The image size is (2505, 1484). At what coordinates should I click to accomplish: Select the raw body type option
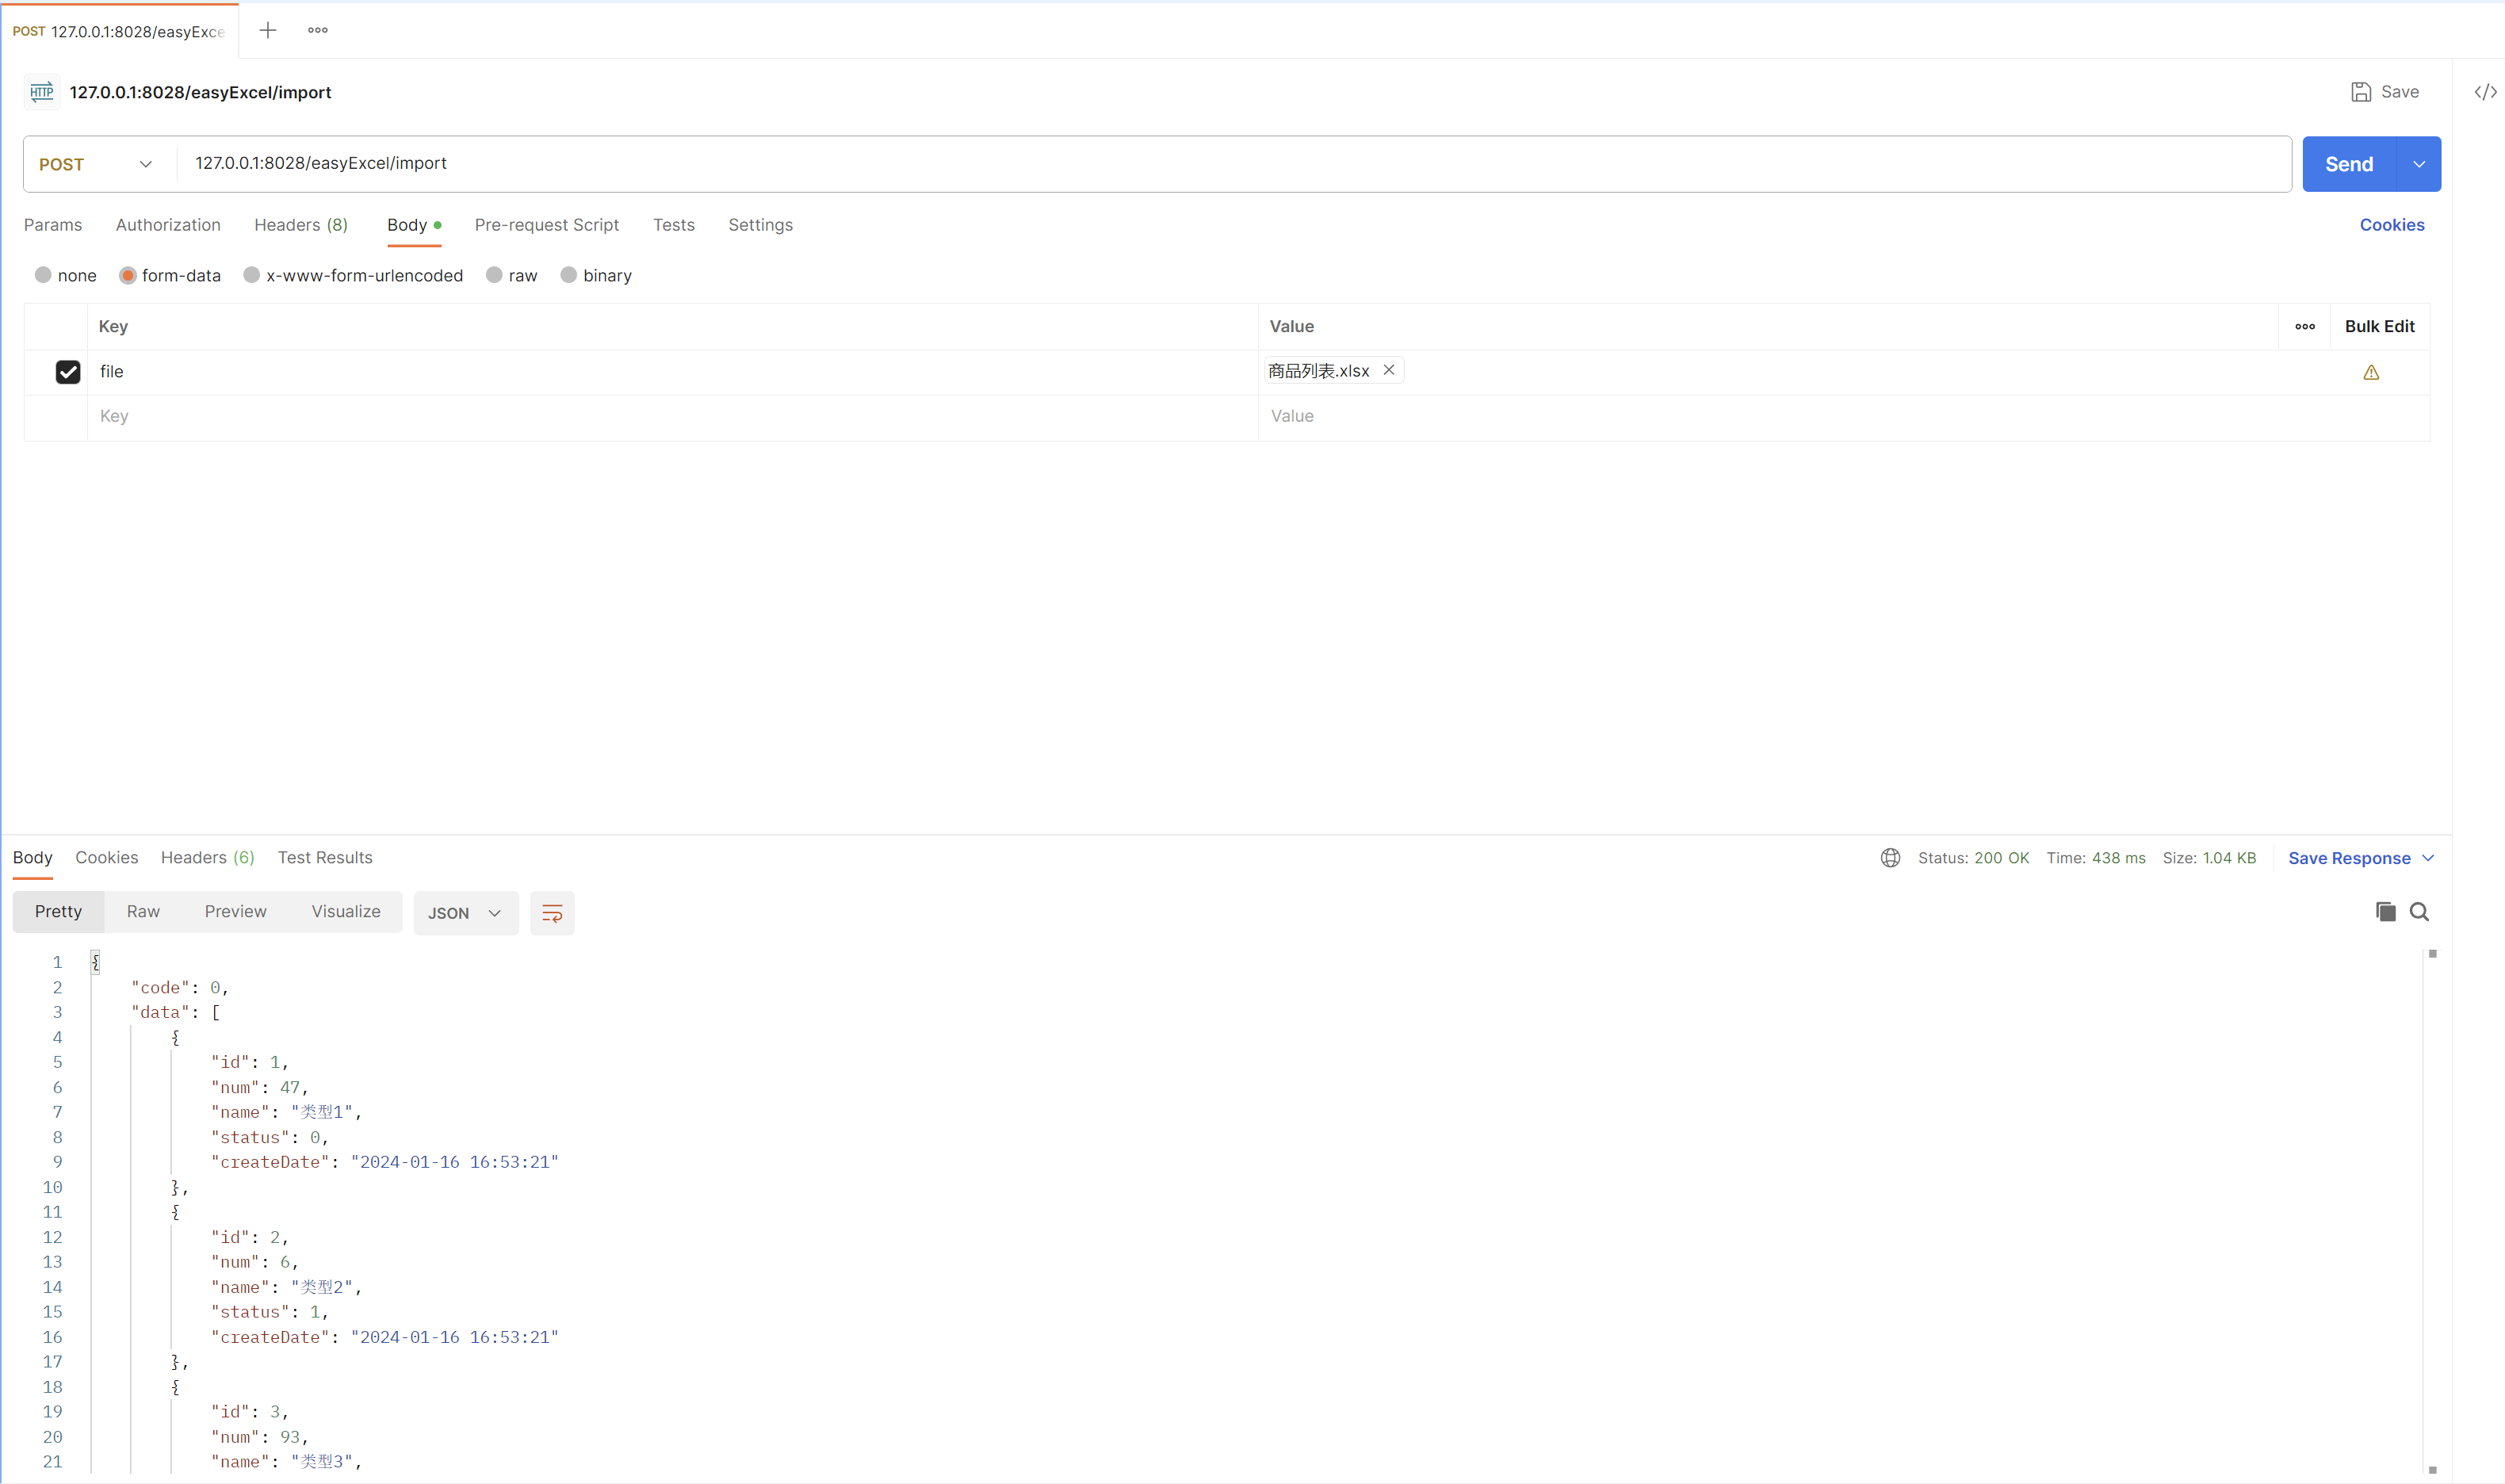(x=494, y=275)
